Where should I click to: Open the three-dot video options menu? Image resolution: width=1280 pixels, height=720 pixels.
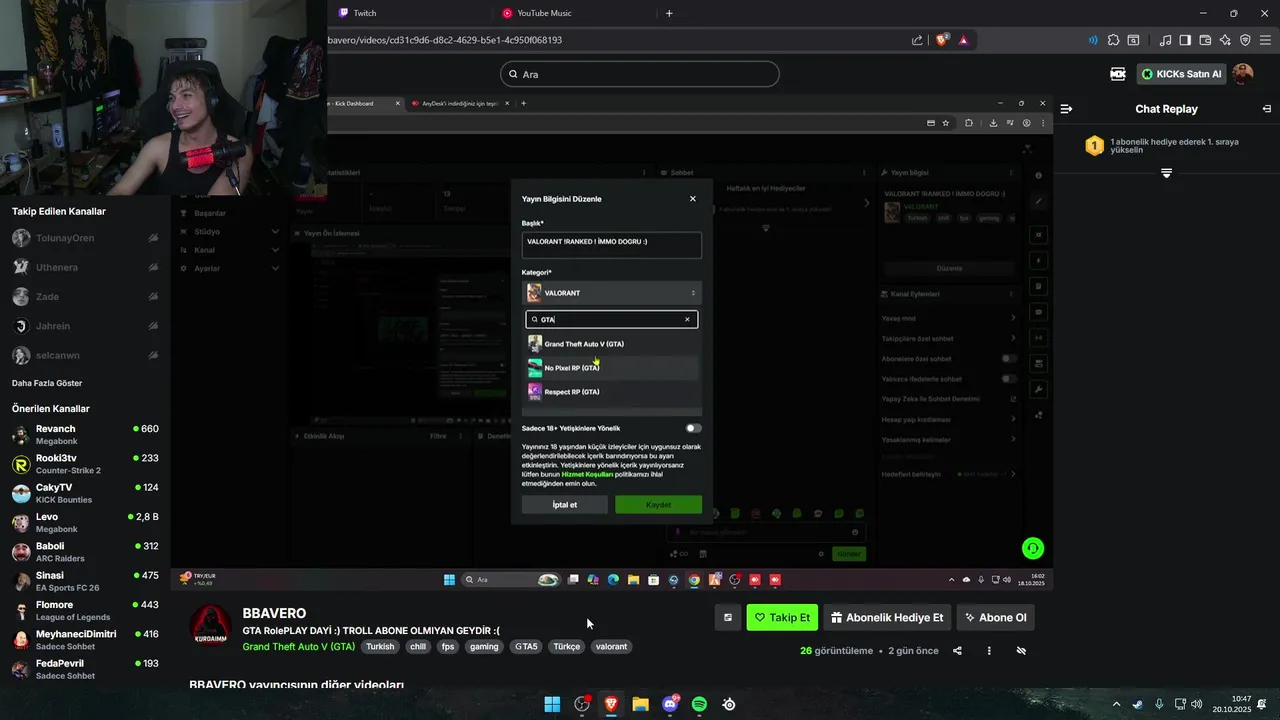(x=989, y=651)
